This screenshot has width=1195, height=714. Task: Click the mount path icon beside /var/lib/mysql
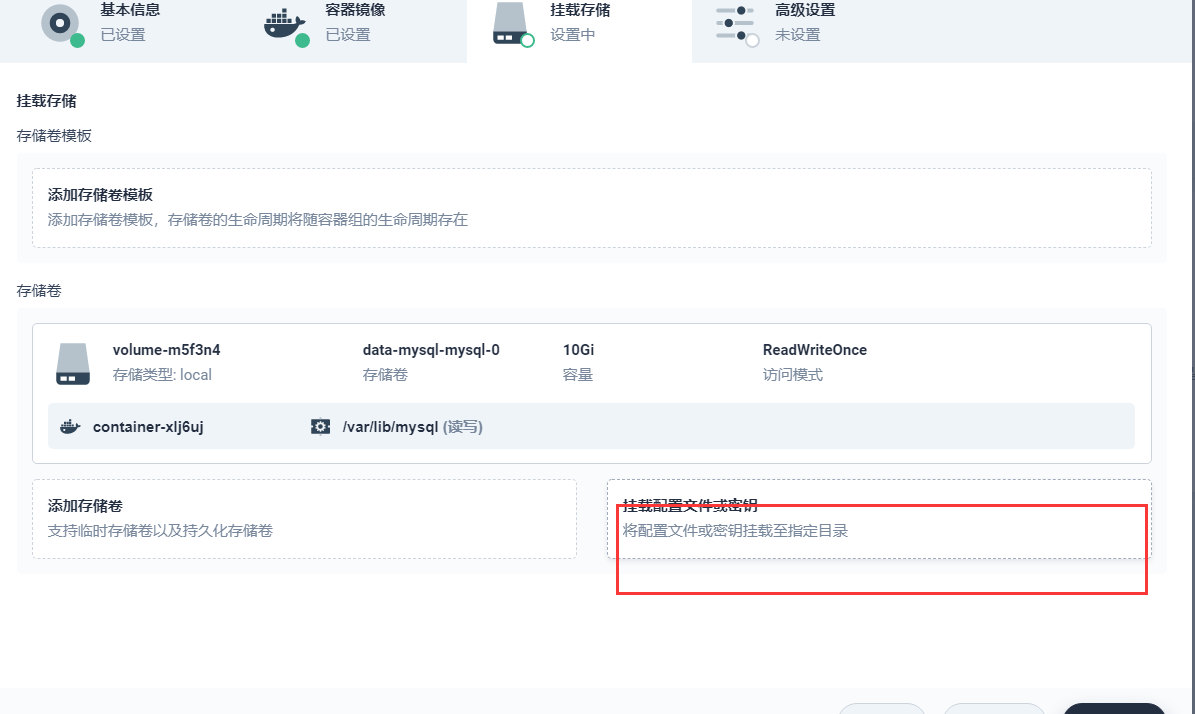point(320,427)
